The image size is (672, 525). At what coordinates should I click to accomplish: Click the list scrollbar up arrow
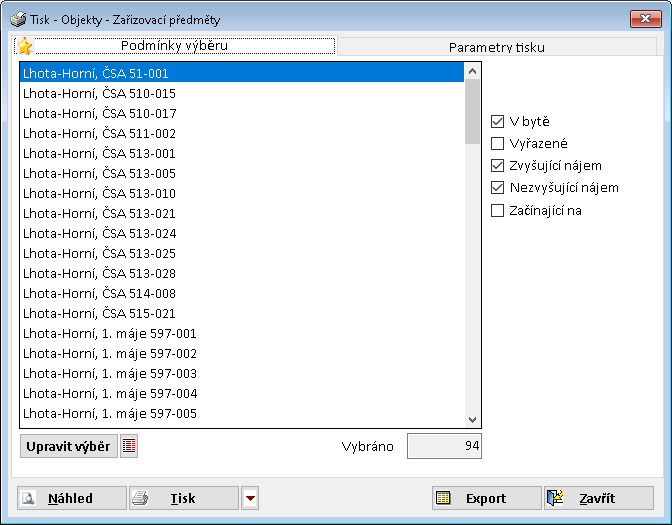pos(473,71)
